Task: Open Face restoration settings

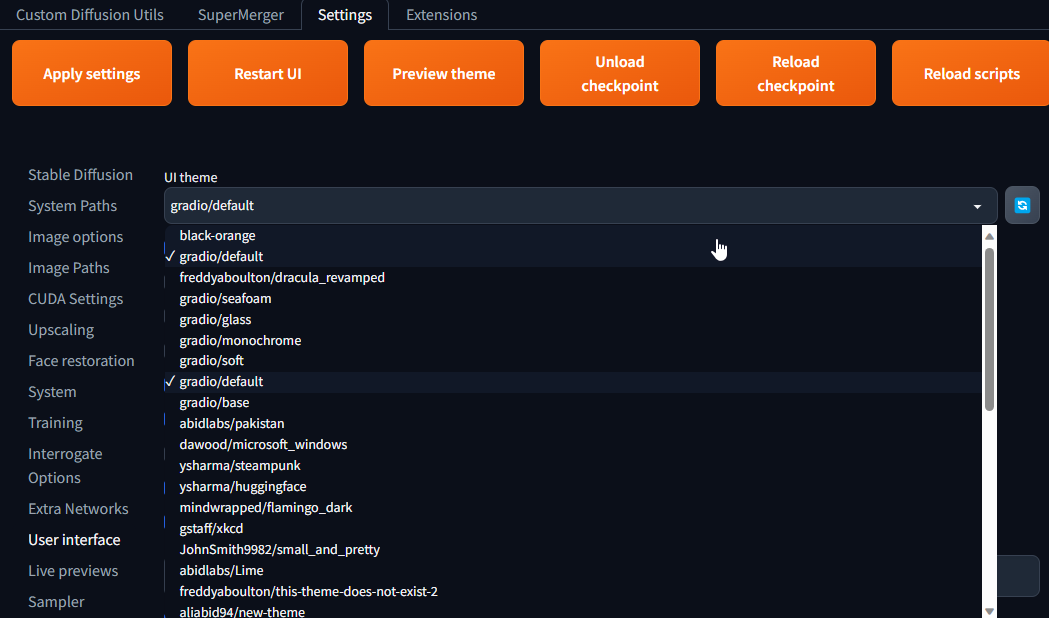Action: click(x=81, y=360)
